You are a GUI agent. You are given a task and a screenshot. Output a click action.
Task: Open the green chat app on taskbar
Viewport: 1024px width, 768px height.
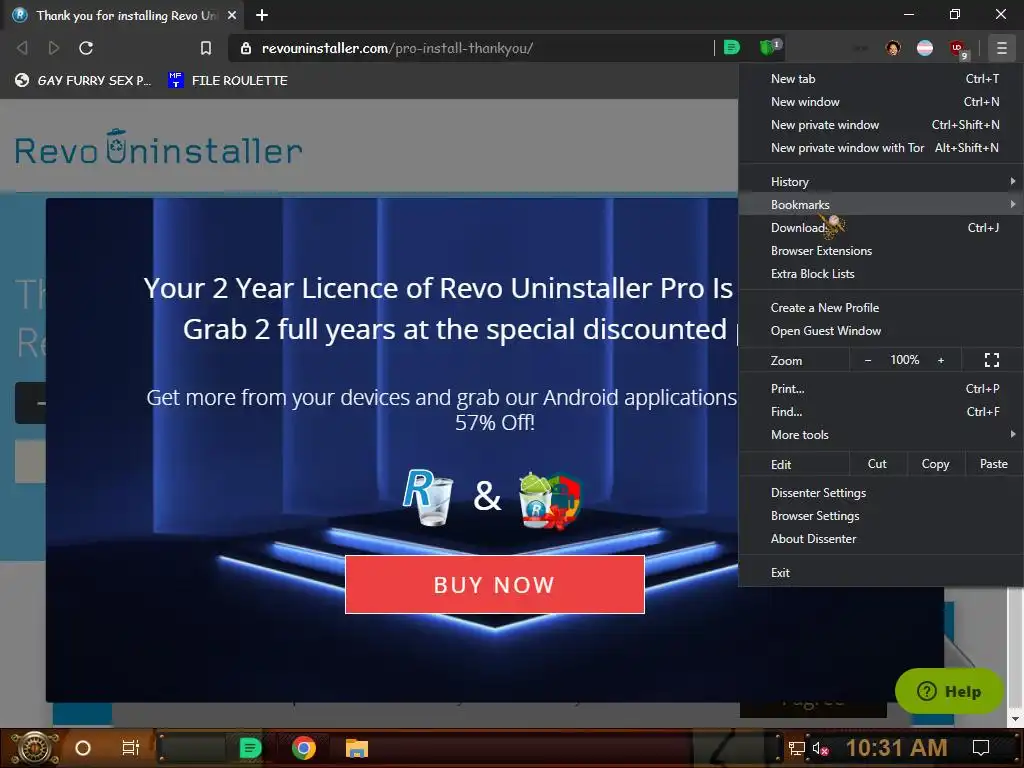pyautogui.click(x=250, y=748)
